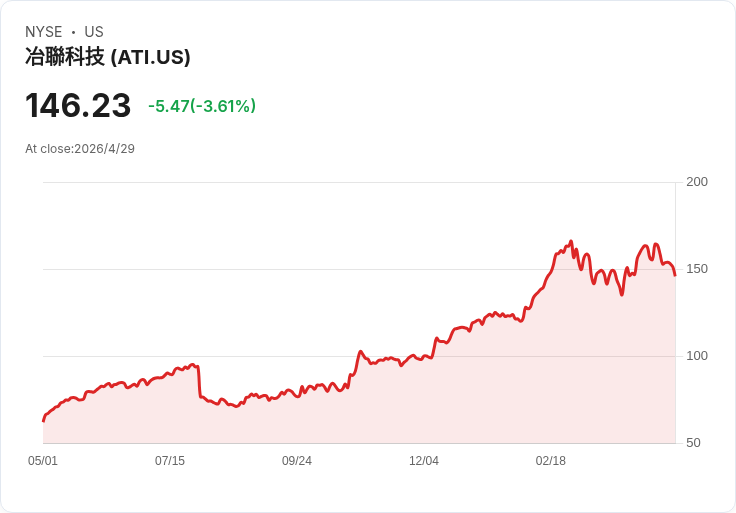Click the US market label

tap(94, 32)
